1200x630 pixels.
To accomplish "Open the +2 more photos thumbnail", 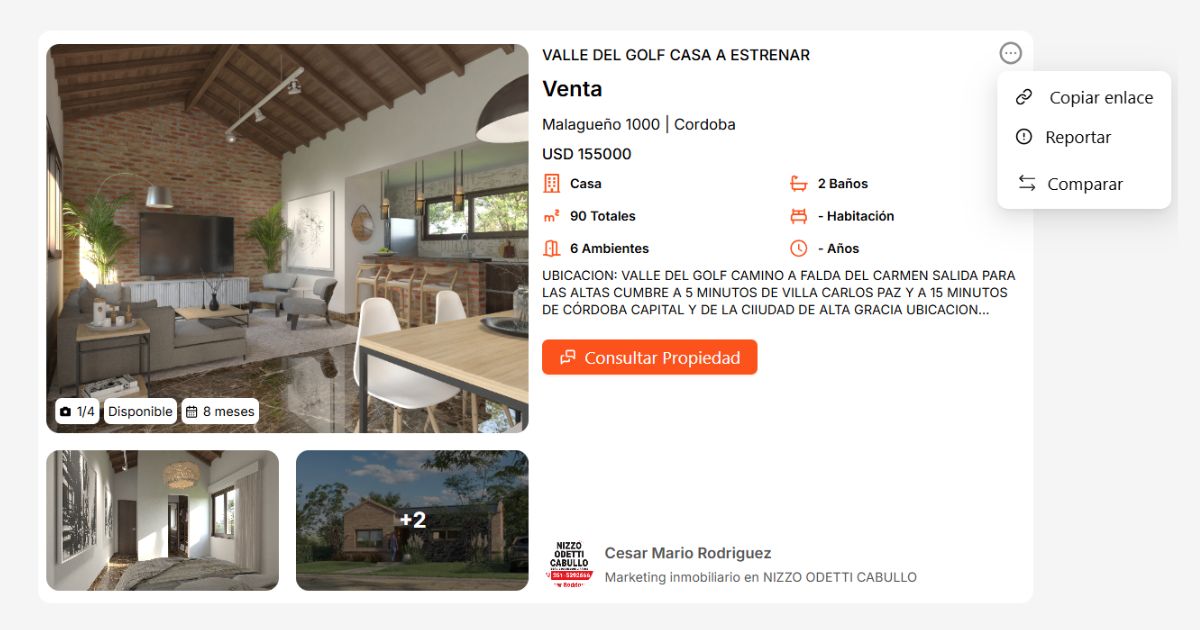I will 412,520.
